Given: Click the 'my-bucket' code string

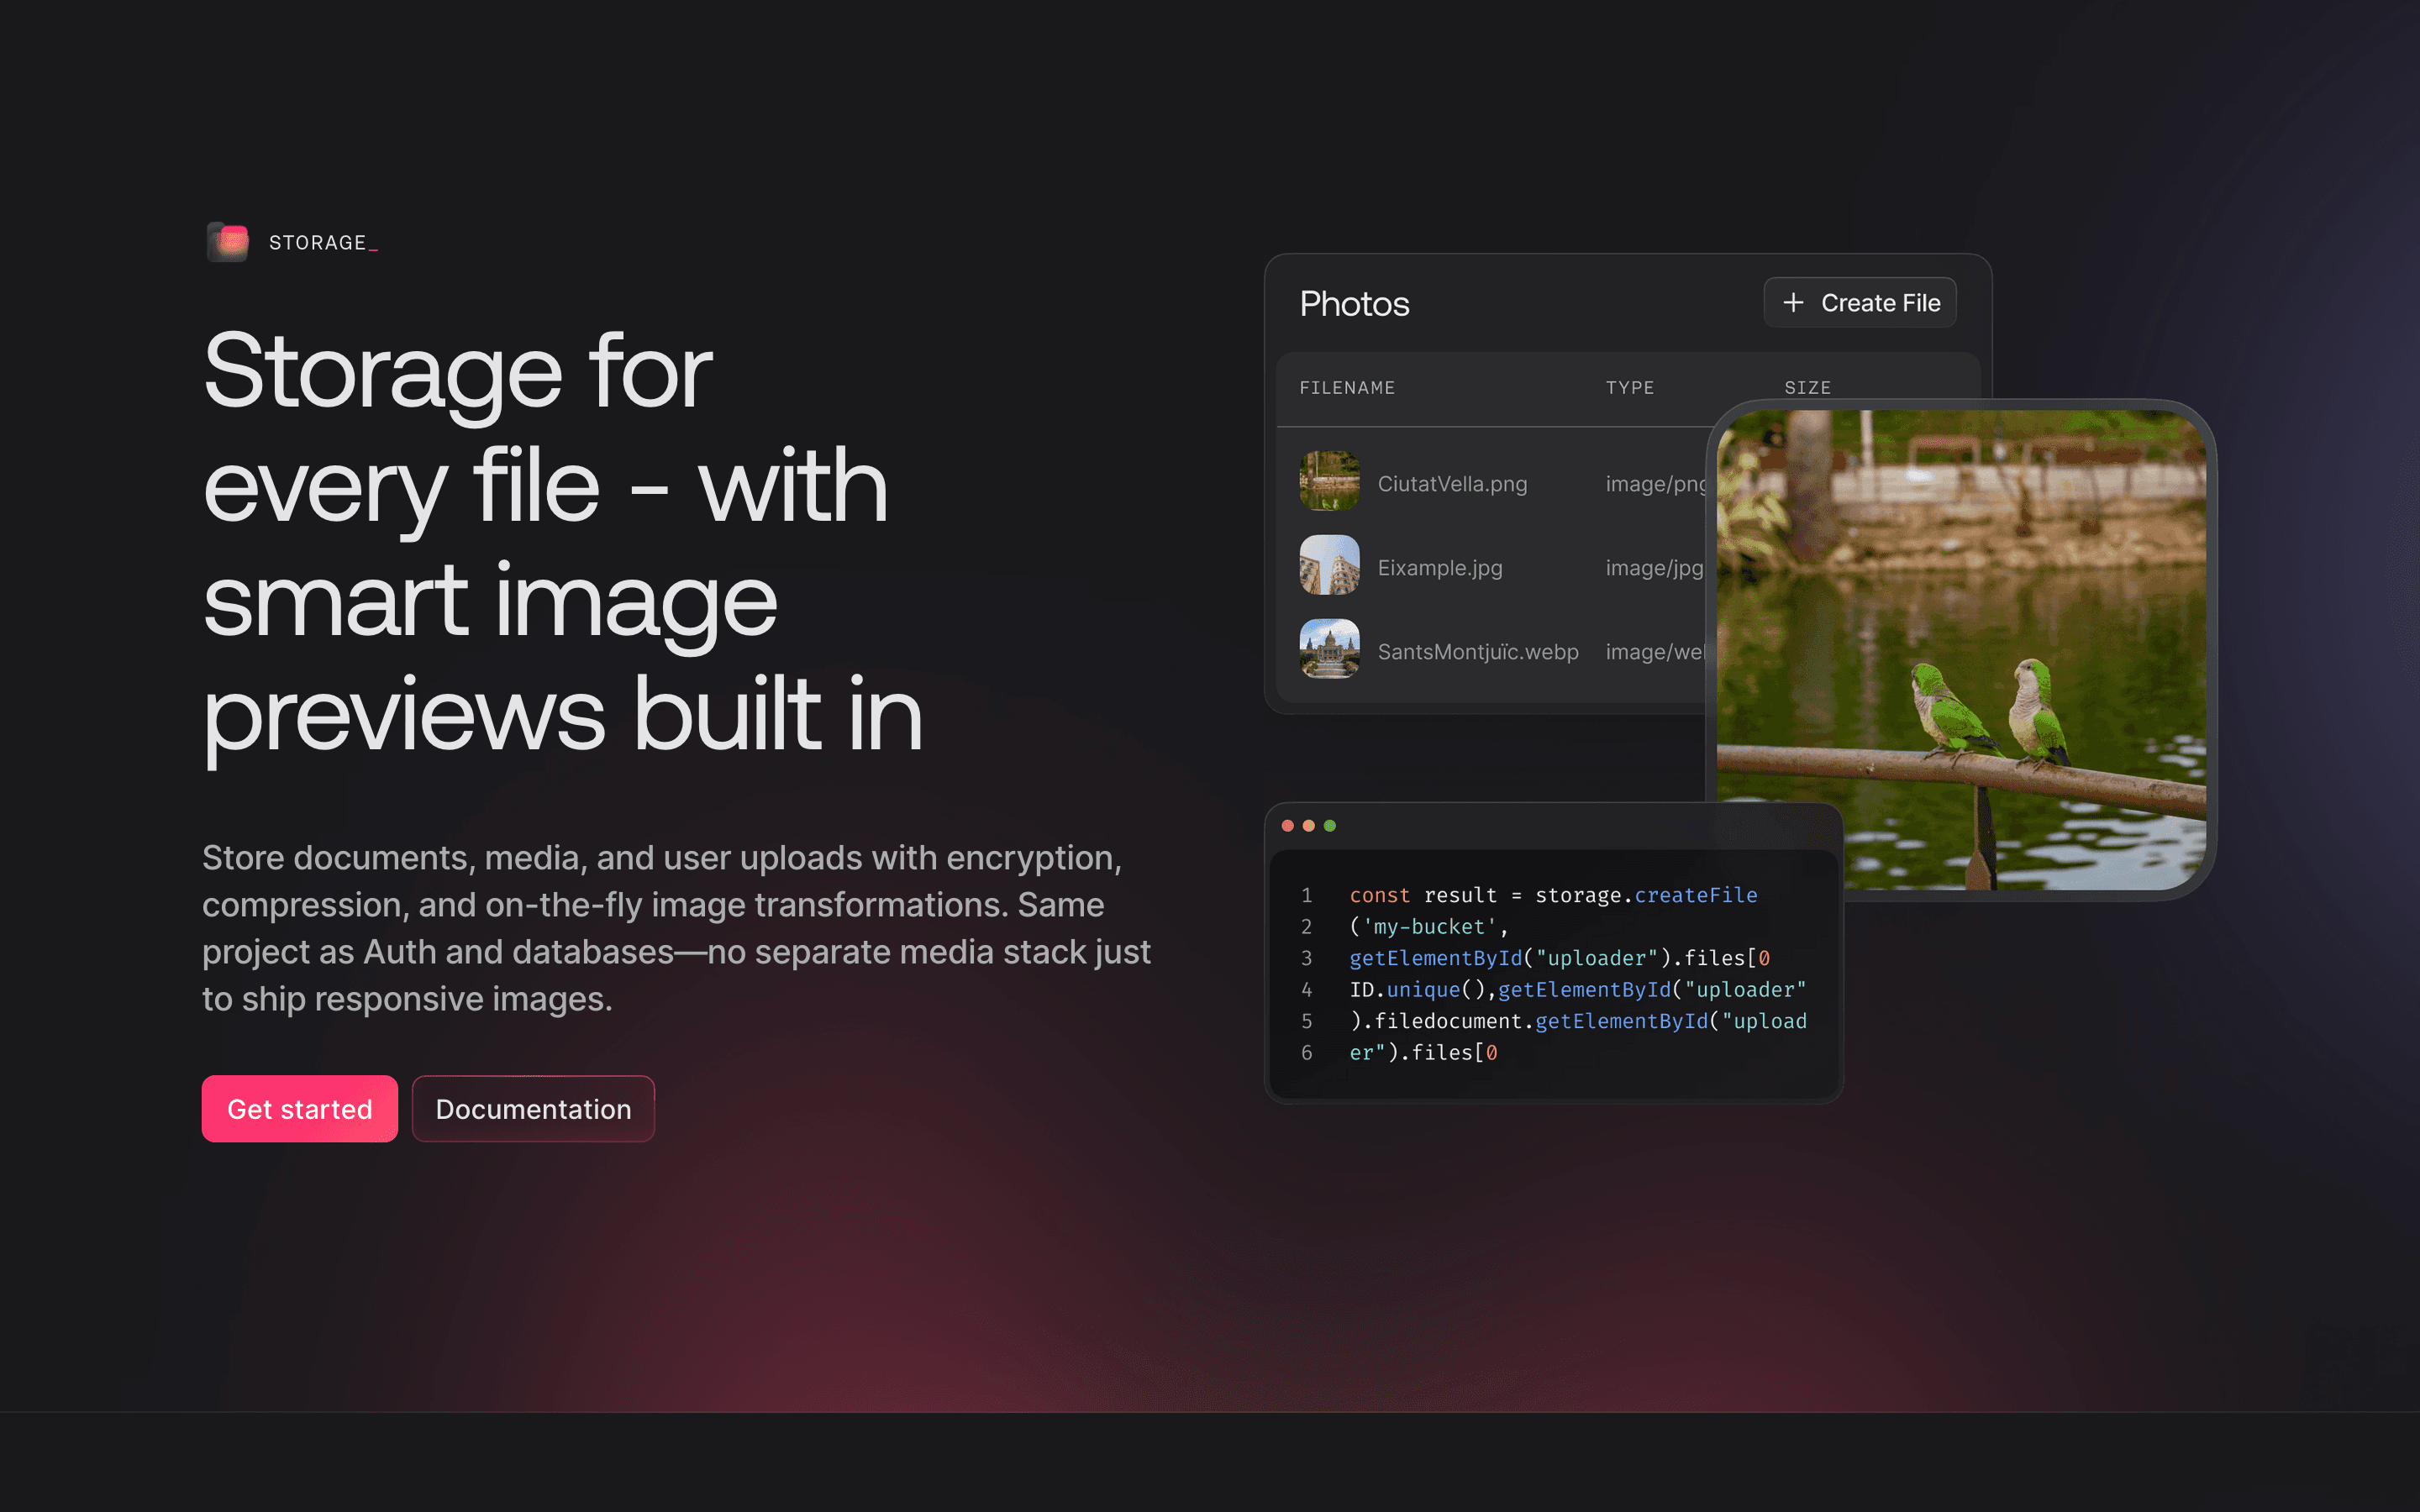Looking at the screenshot, I should pyautogui.click(x=1429, y=927).
